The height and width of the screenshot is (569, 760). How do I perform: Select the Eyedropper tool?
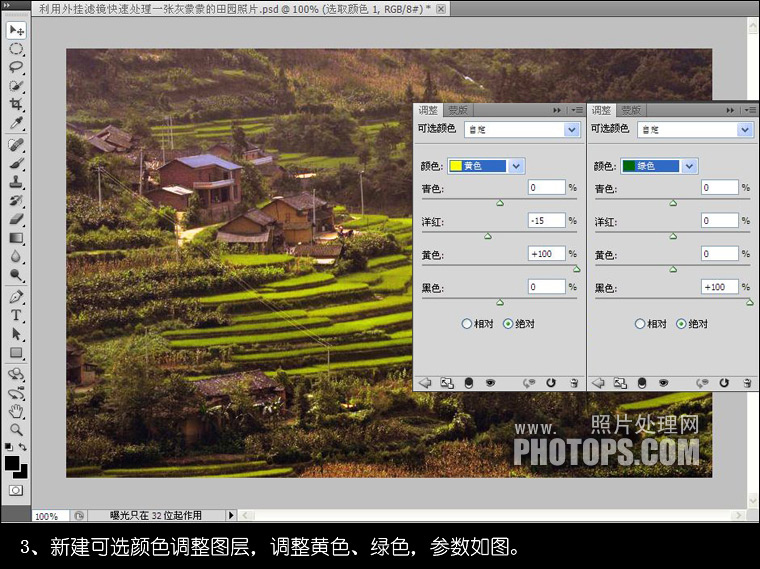coord(16,123)
